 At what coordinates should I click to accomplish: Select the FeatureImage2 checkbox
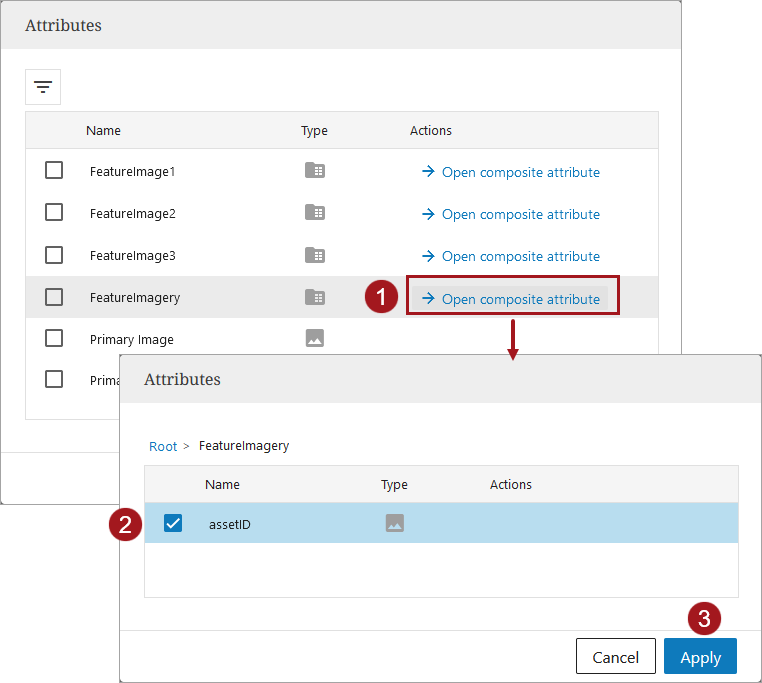[54, 213]
